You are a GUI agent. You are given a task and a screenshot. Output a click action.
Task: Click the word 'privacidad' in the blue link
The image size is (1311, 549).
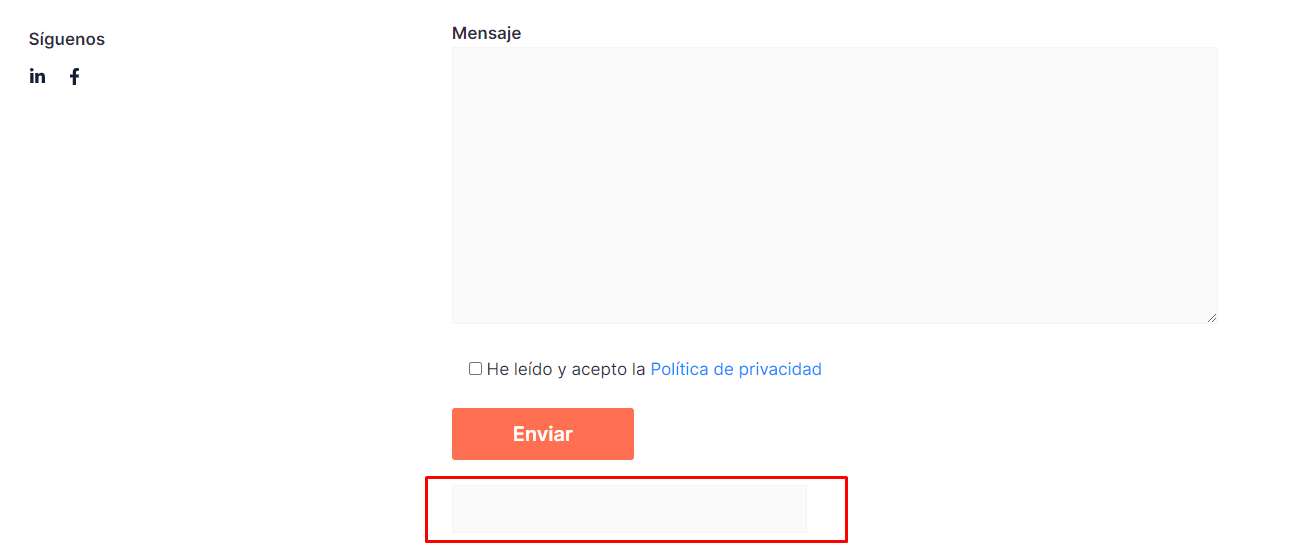(780, 369)
